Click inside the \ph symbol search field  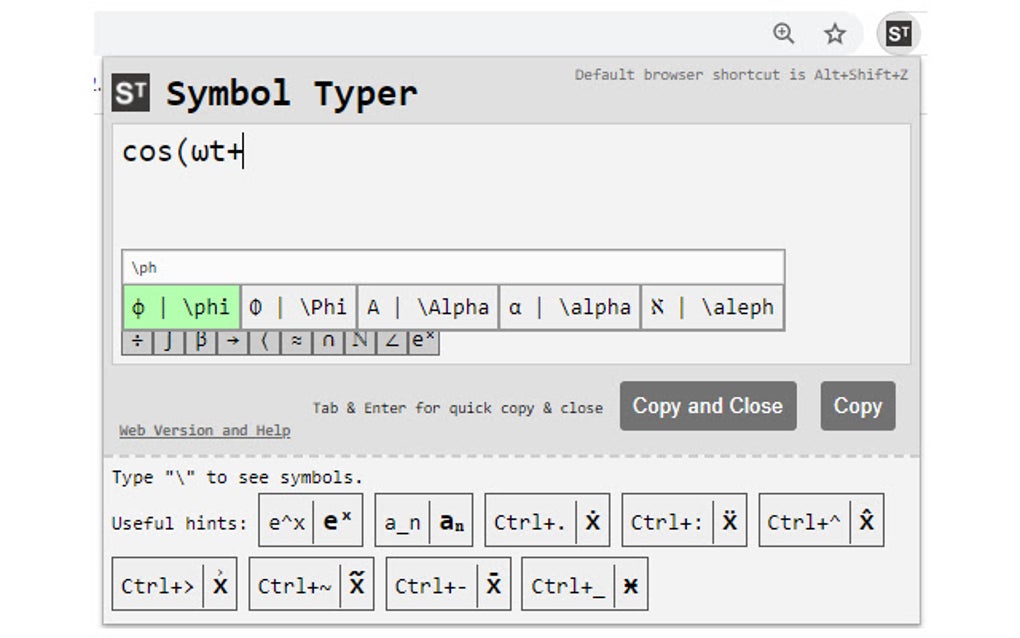(x=450, y=266)
